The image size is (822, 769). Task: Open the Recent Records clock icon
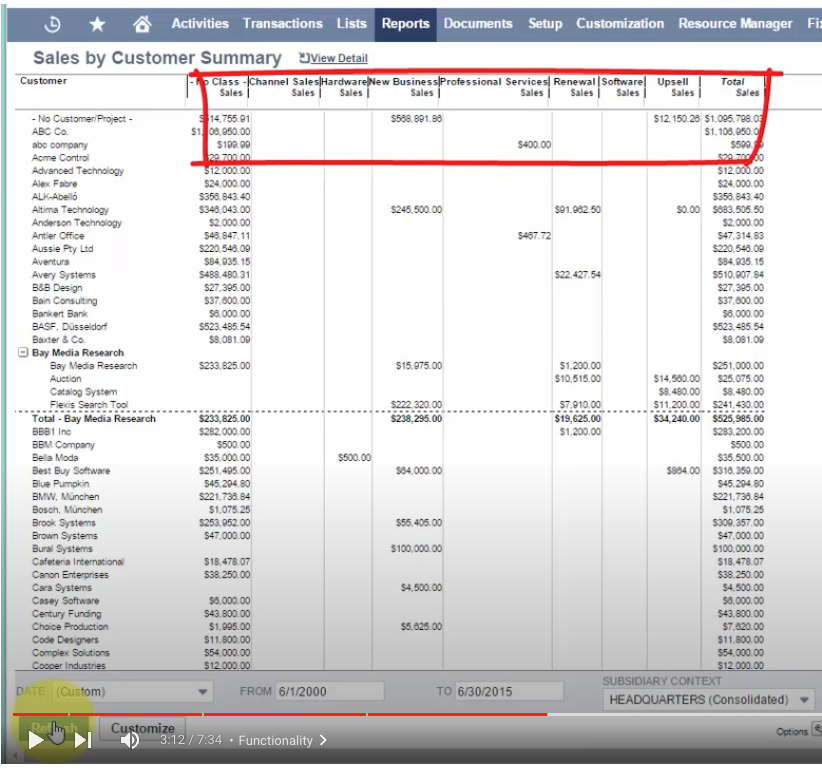point(52,24)
